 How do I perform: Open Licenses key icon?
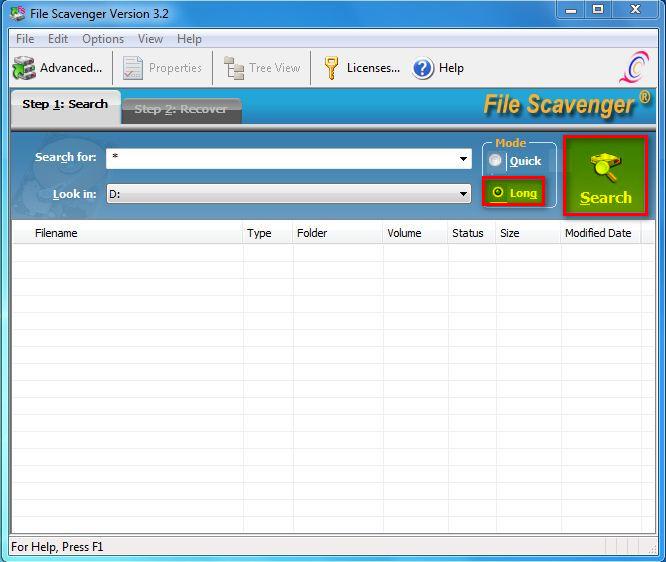click(331, 68)
